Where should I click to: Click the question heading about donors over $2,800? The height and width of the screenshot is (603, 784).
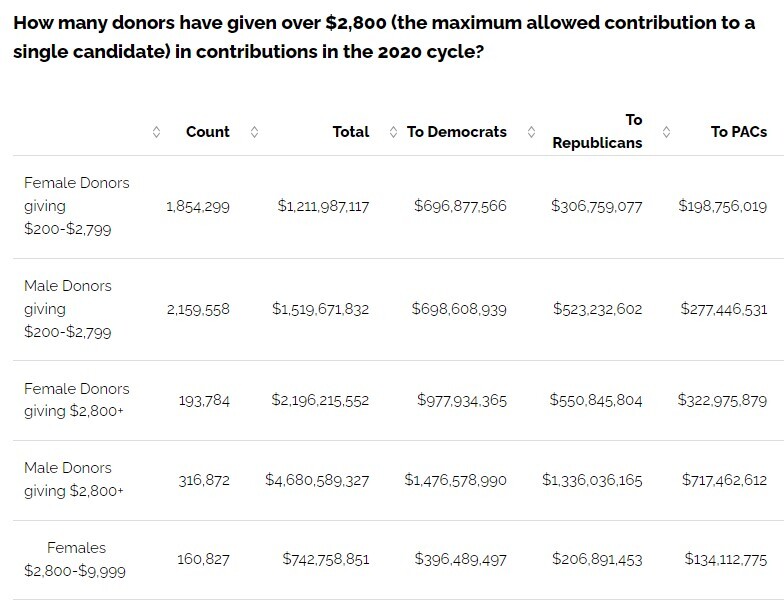pyautogui.click(x=384, y=37)
